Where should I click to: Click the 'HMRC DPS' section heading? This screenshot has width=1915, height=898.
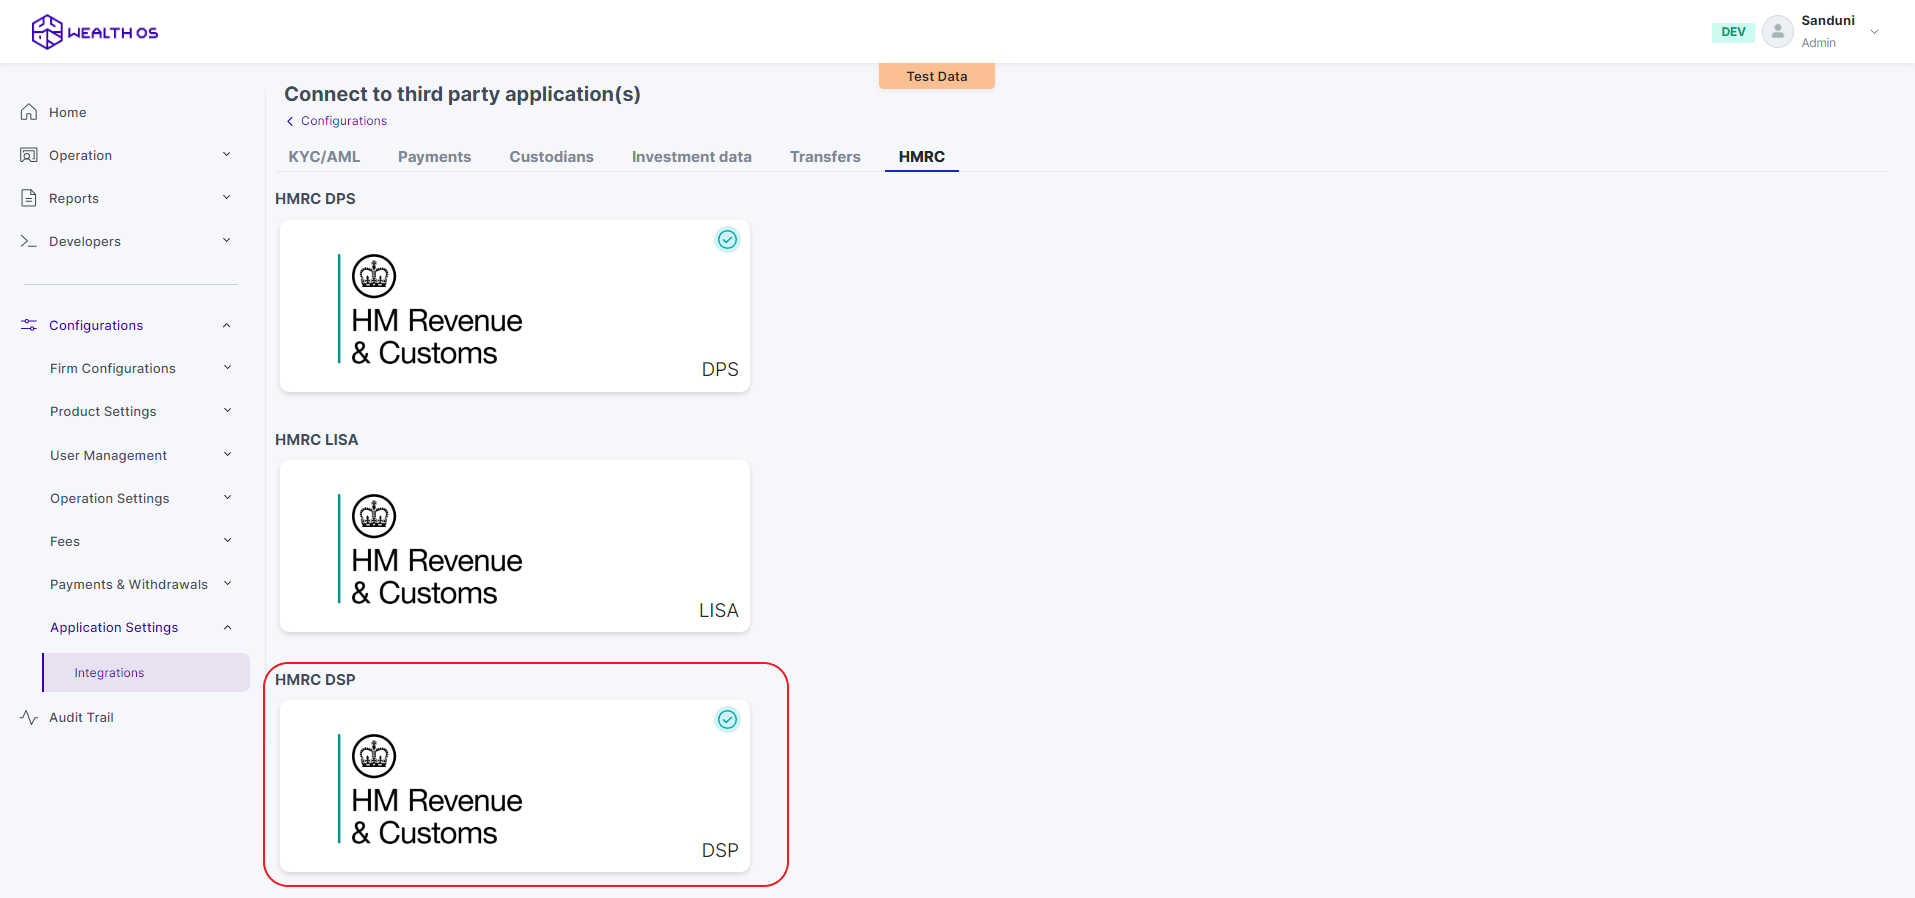coord(315,199)
